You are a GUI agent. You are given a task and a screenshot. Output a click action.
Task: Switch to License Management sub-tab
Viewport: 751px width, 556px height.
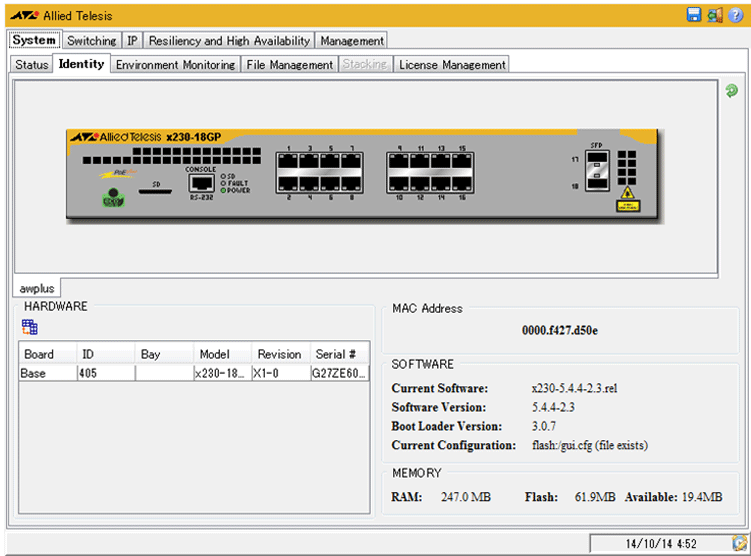coord(452,65)
